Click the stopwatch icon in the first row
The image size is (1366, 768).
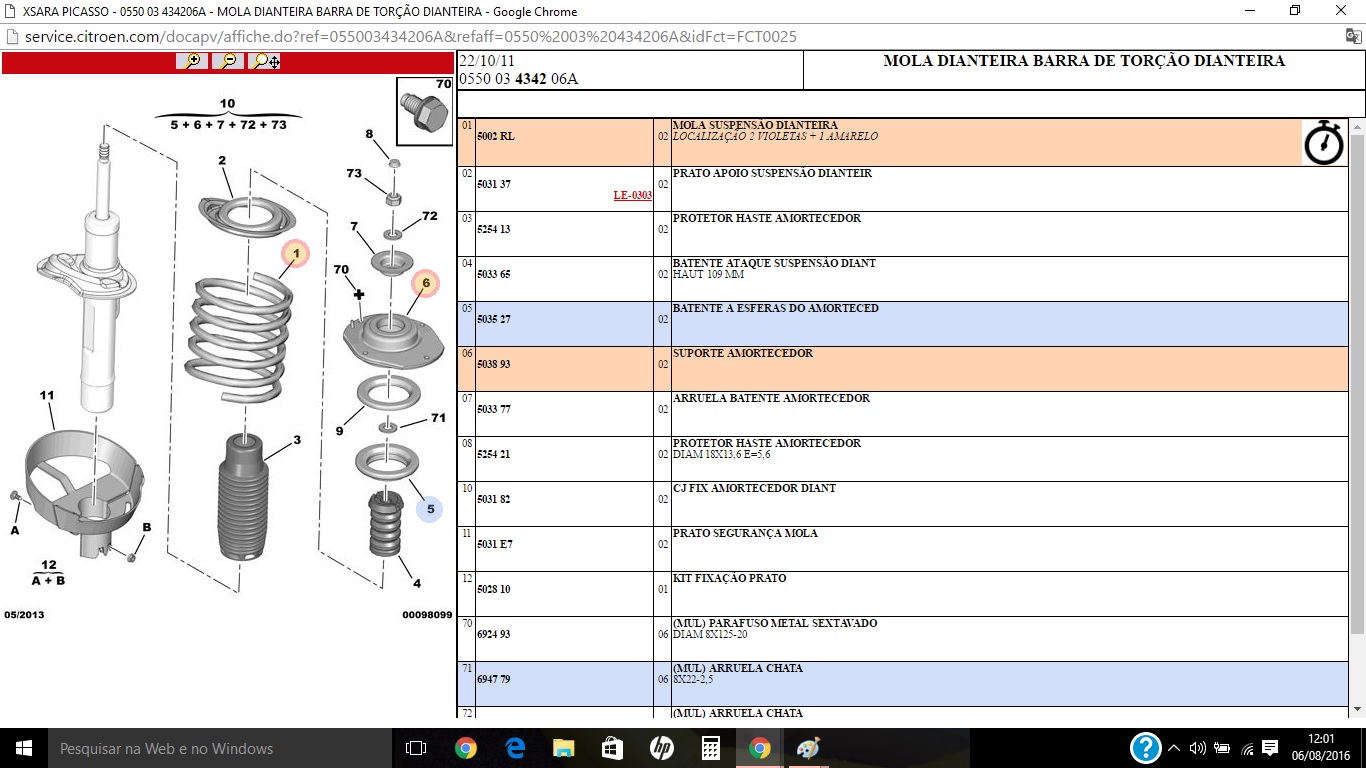(x=1323, y=143)
